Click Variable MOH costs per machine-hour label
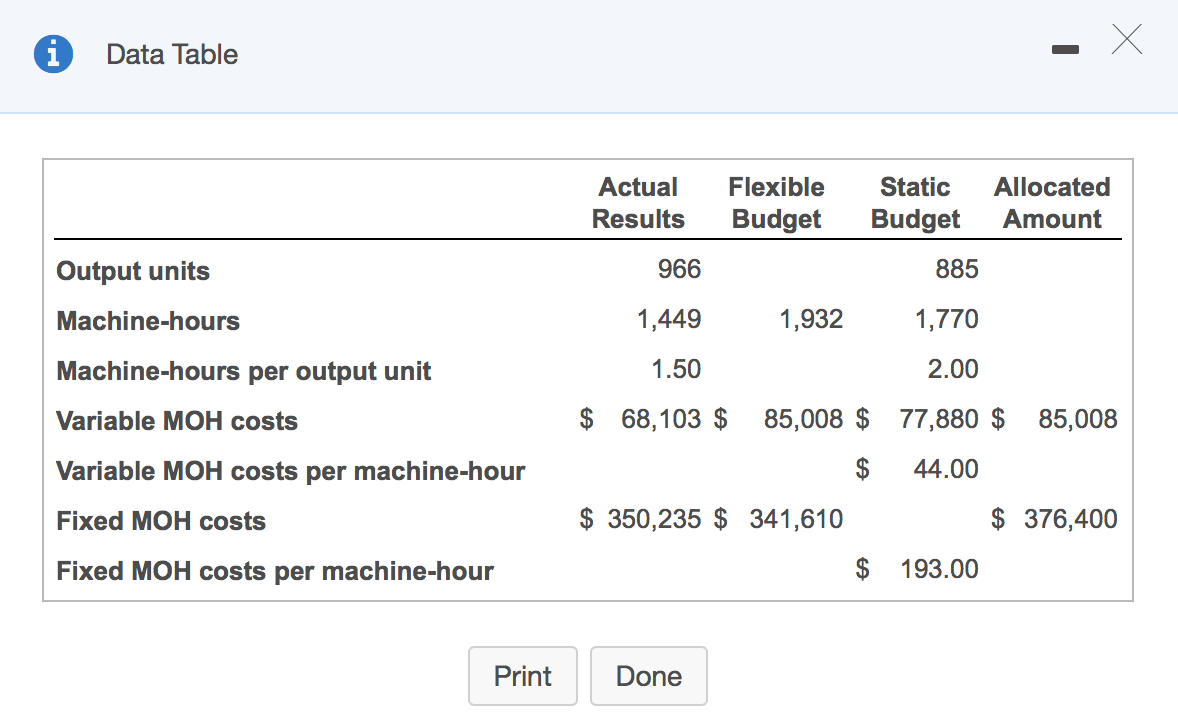The height and width of the screenshot is (724, 1178). [291, 472]
